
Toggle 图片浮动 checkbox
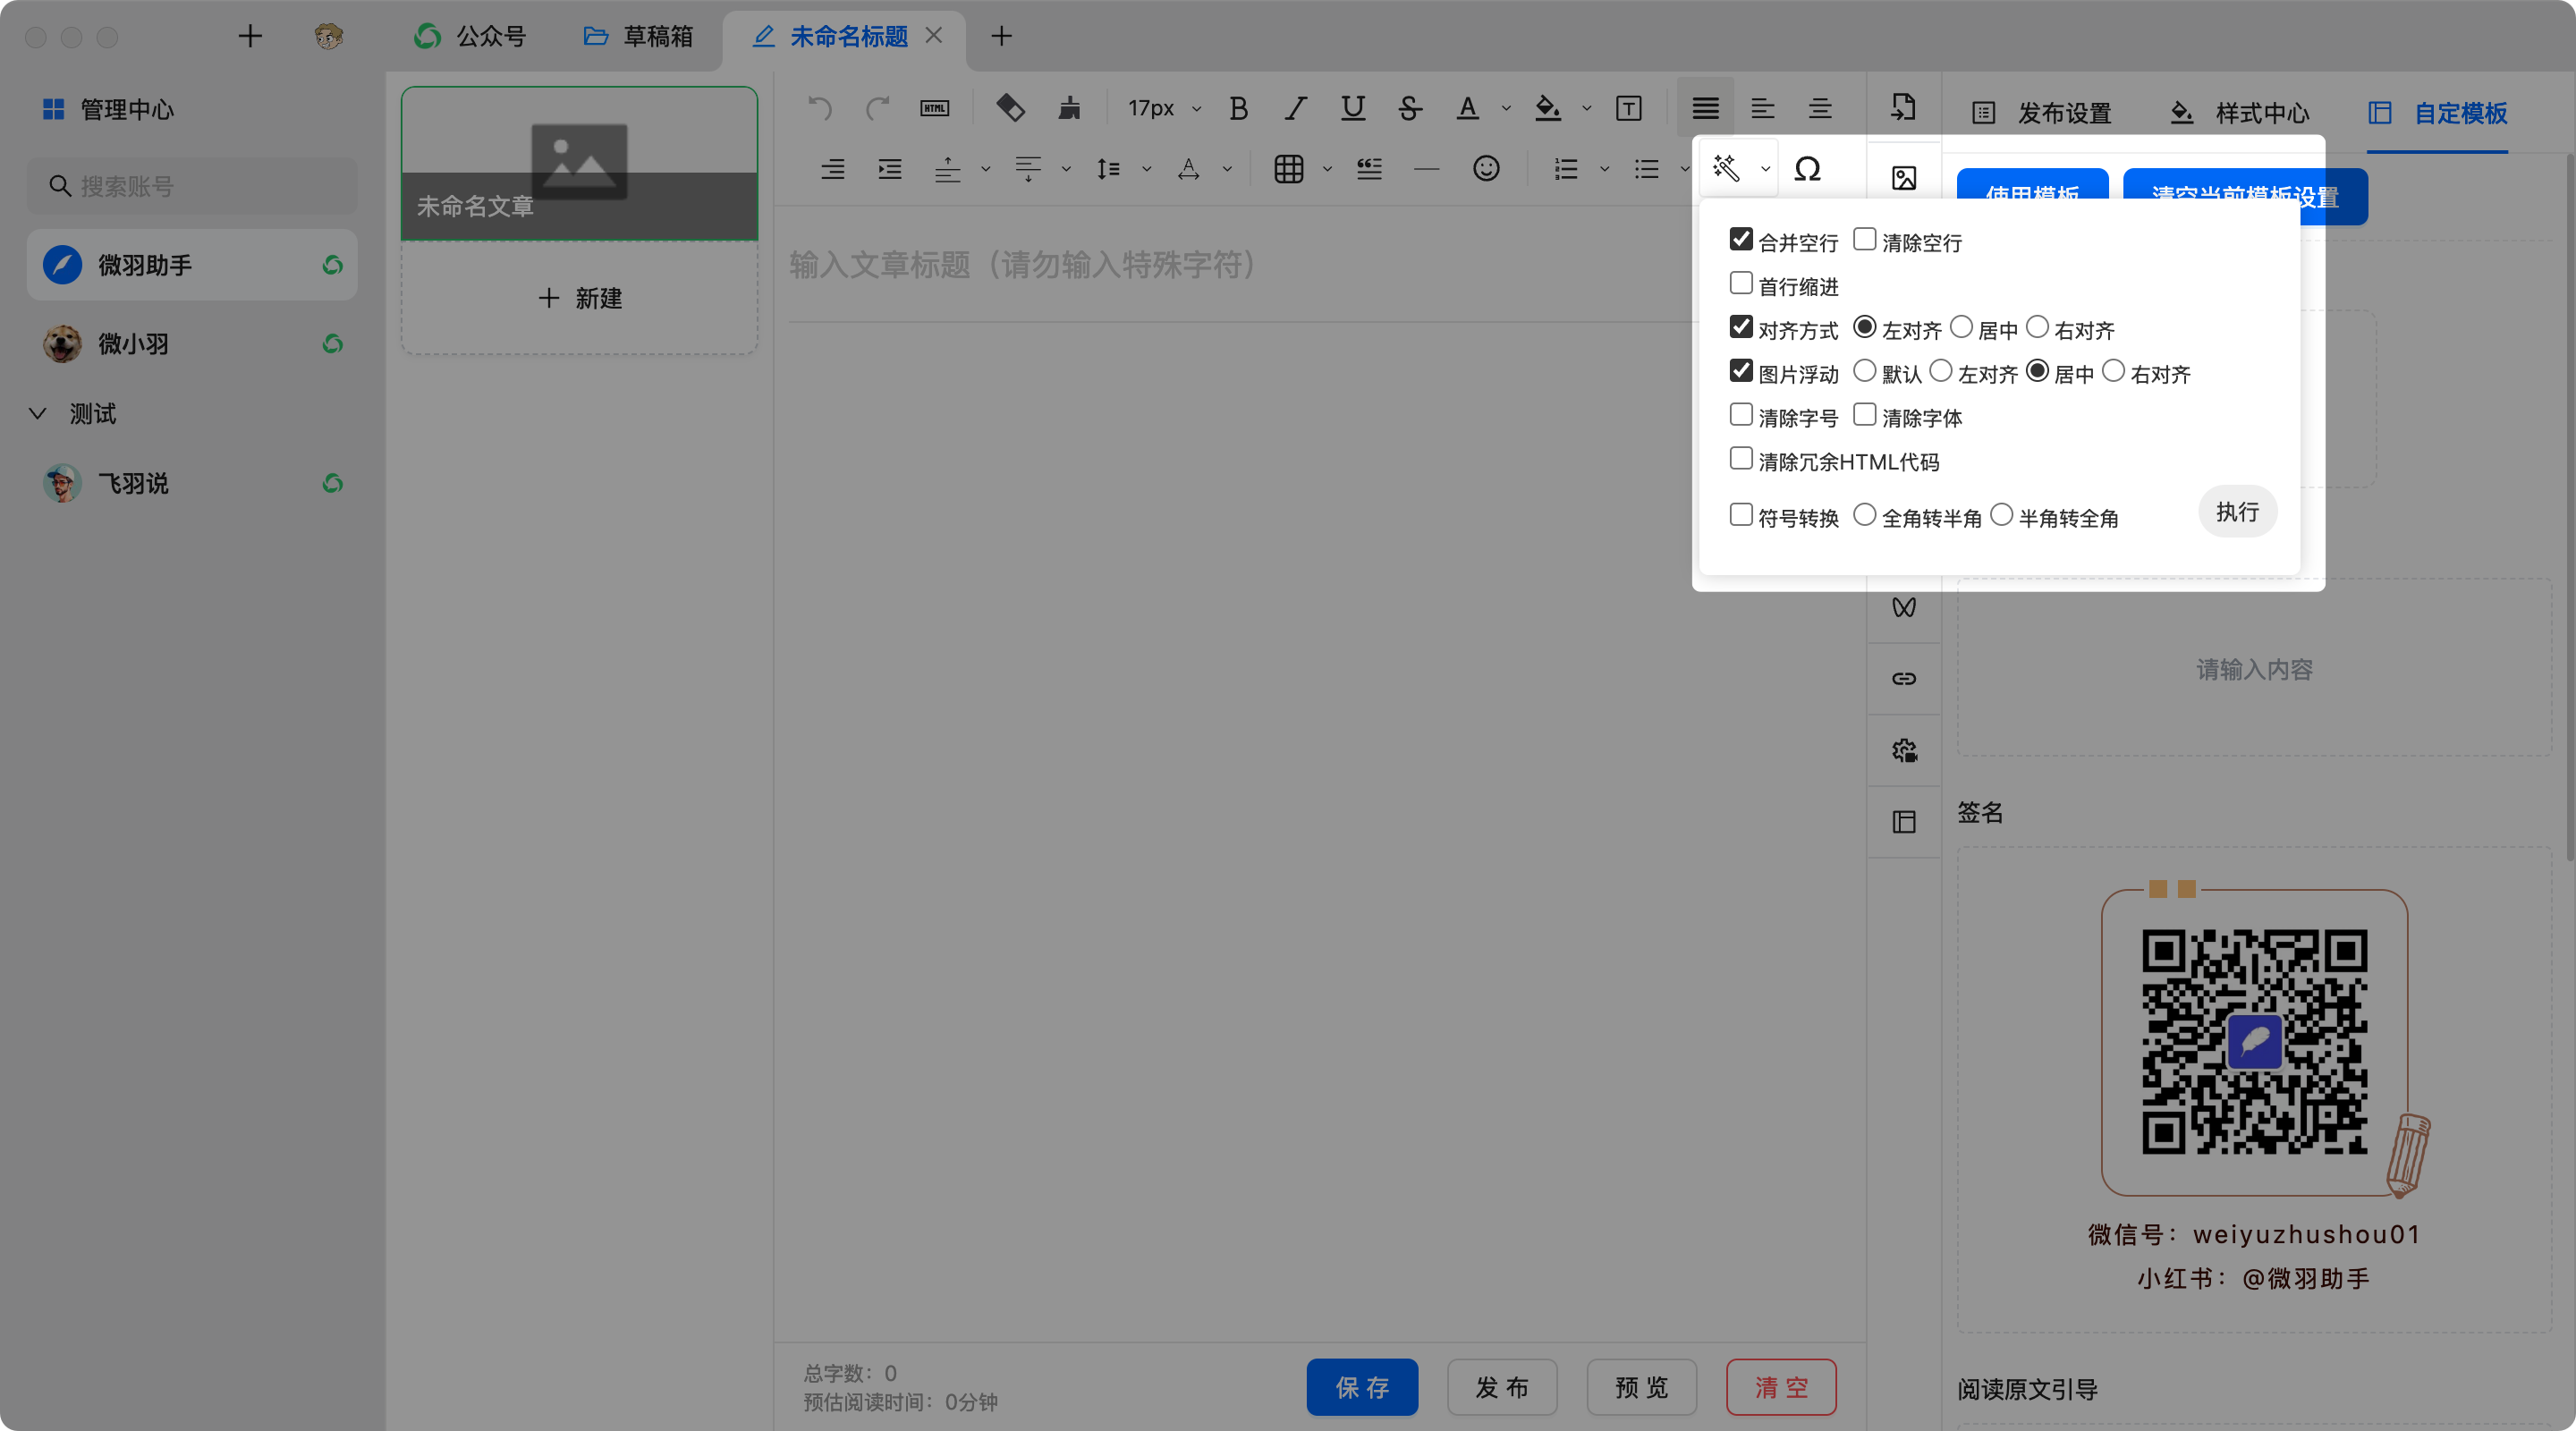(1741, 371)
